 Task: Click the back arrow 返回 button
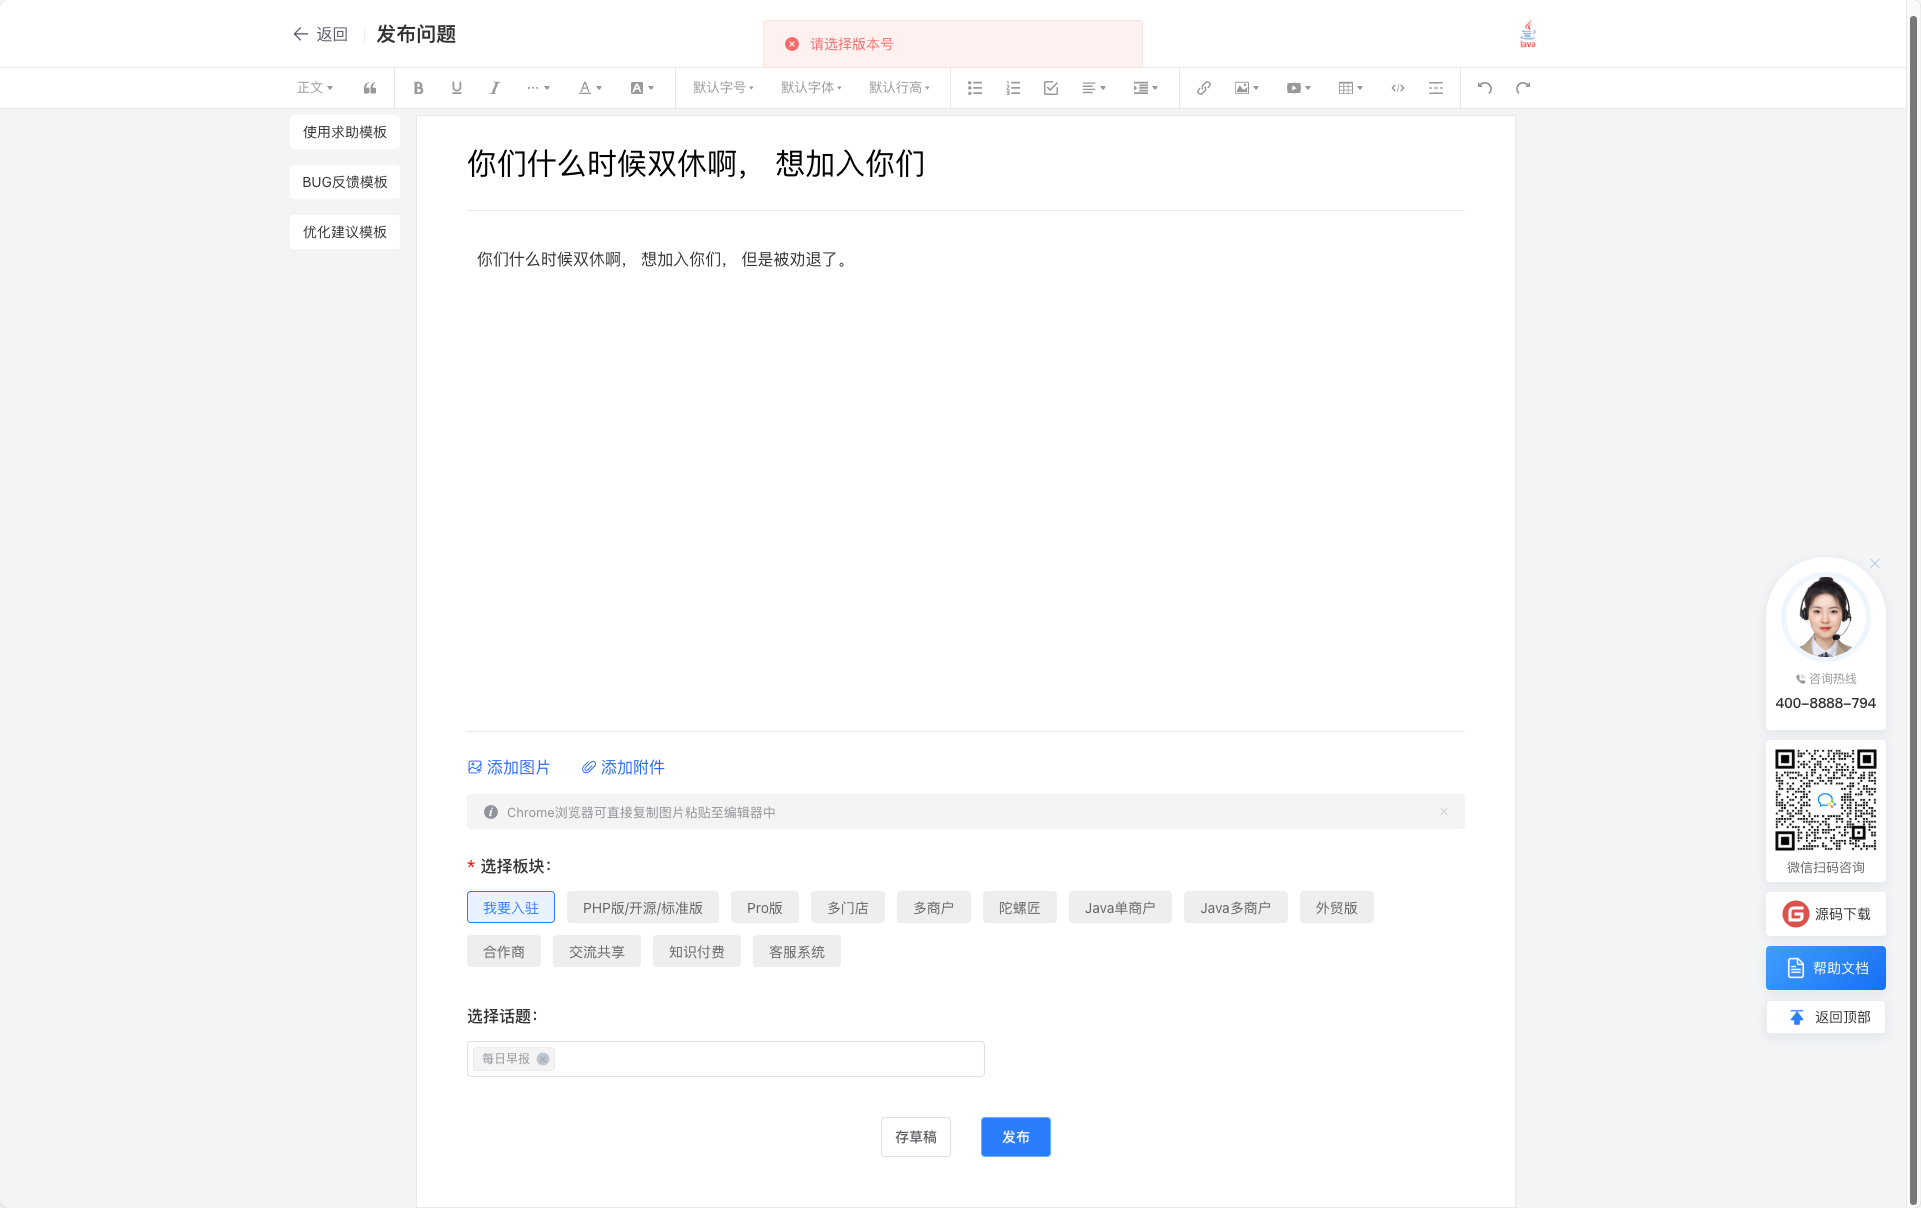(x=320, y=34)
